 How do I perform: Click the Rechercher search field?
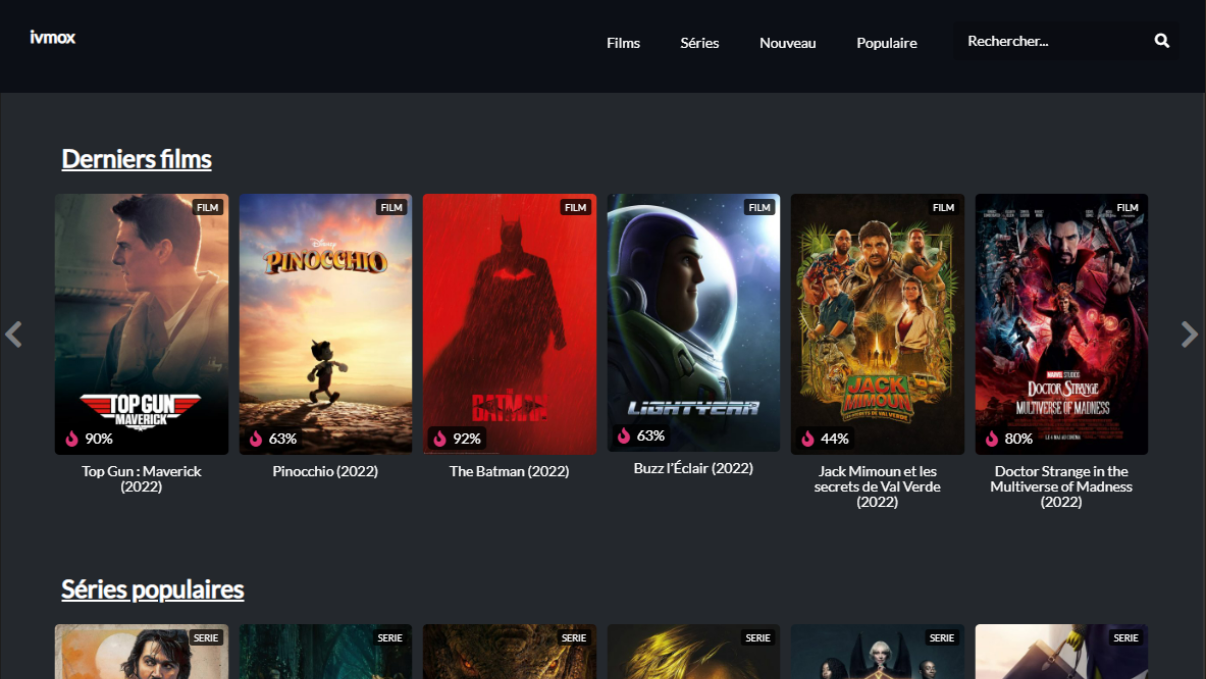tap(1050, 41)
